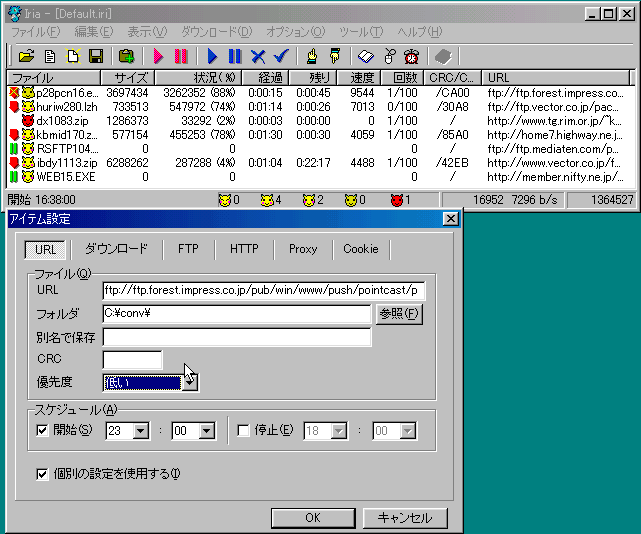Click the 別名で保存 text field
This screenshot has width=641, height=534.
236,337
